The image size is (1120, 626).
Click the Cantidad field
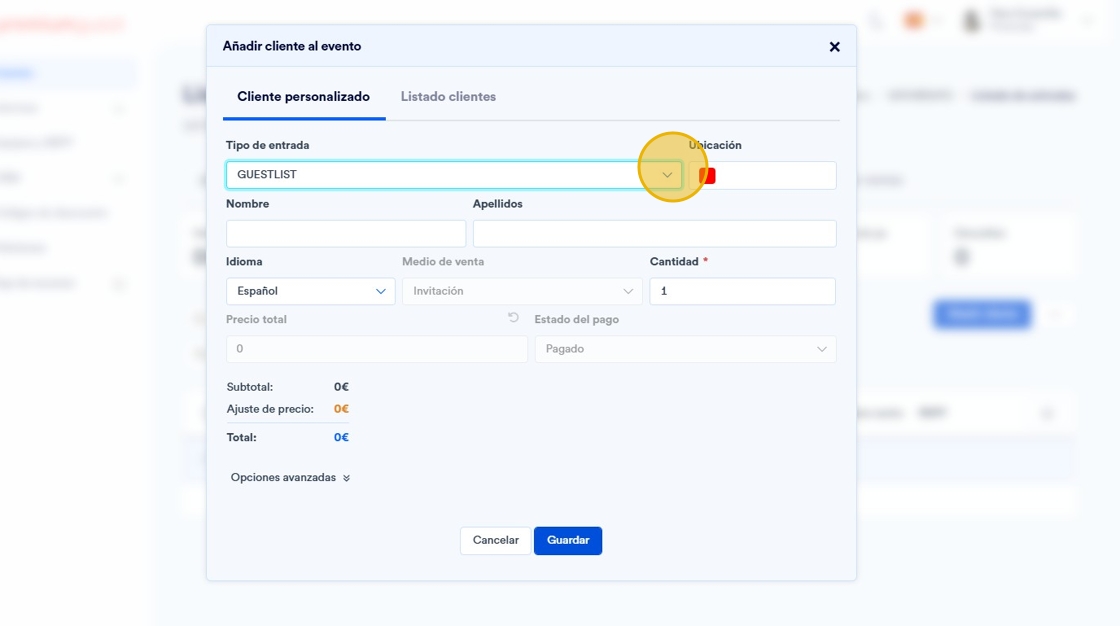742,292
